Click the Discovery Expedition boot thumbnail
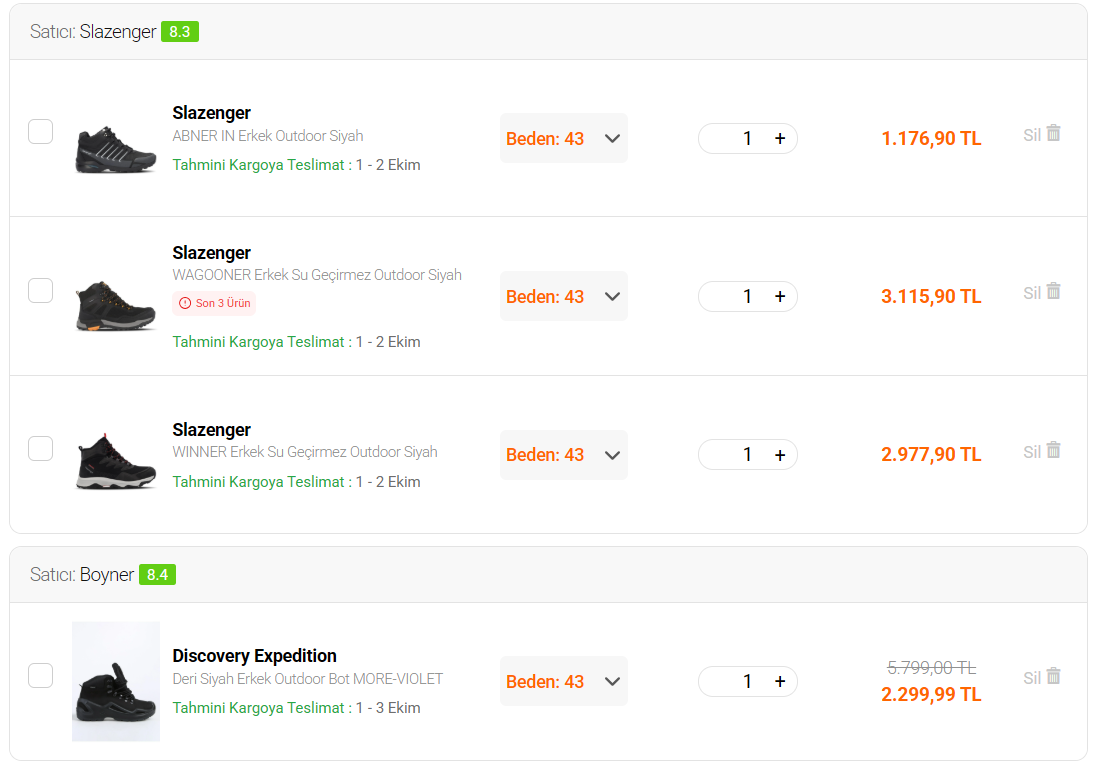The height and width of the screenshot is (773, 1098). [x=116, y=681]
